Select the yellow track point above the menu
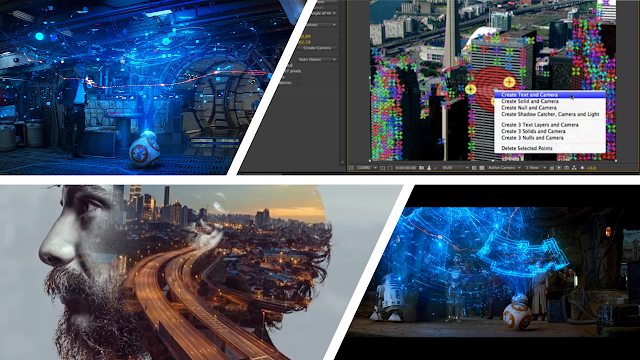 pyautogui.click(x=509, y=82)
